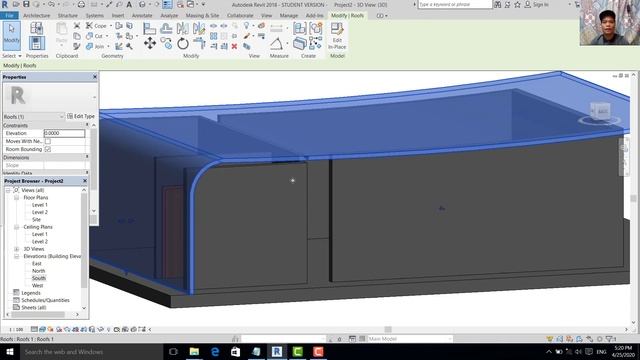
Task: Click the Measure tool icon
Action: coord(276,28)
